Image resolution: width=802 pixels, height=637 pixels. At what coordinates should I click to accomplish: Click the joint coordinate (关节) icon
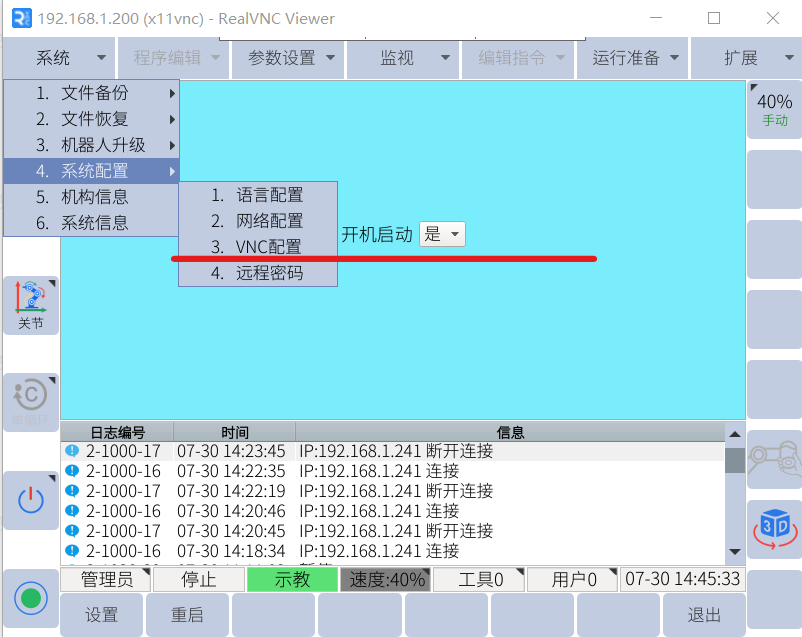pos(31,305)
